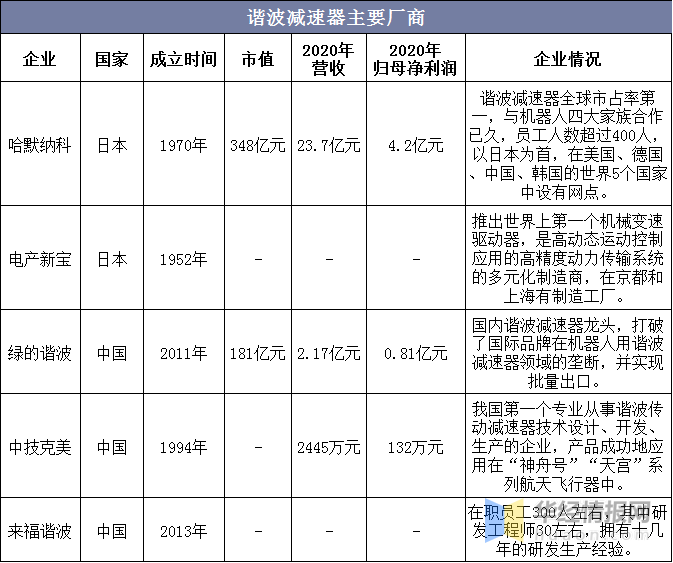Click 中国 in the 绿的谐波 row
Image resolution: width=673 pixels, height=563 pixels.
pos(112,353)
